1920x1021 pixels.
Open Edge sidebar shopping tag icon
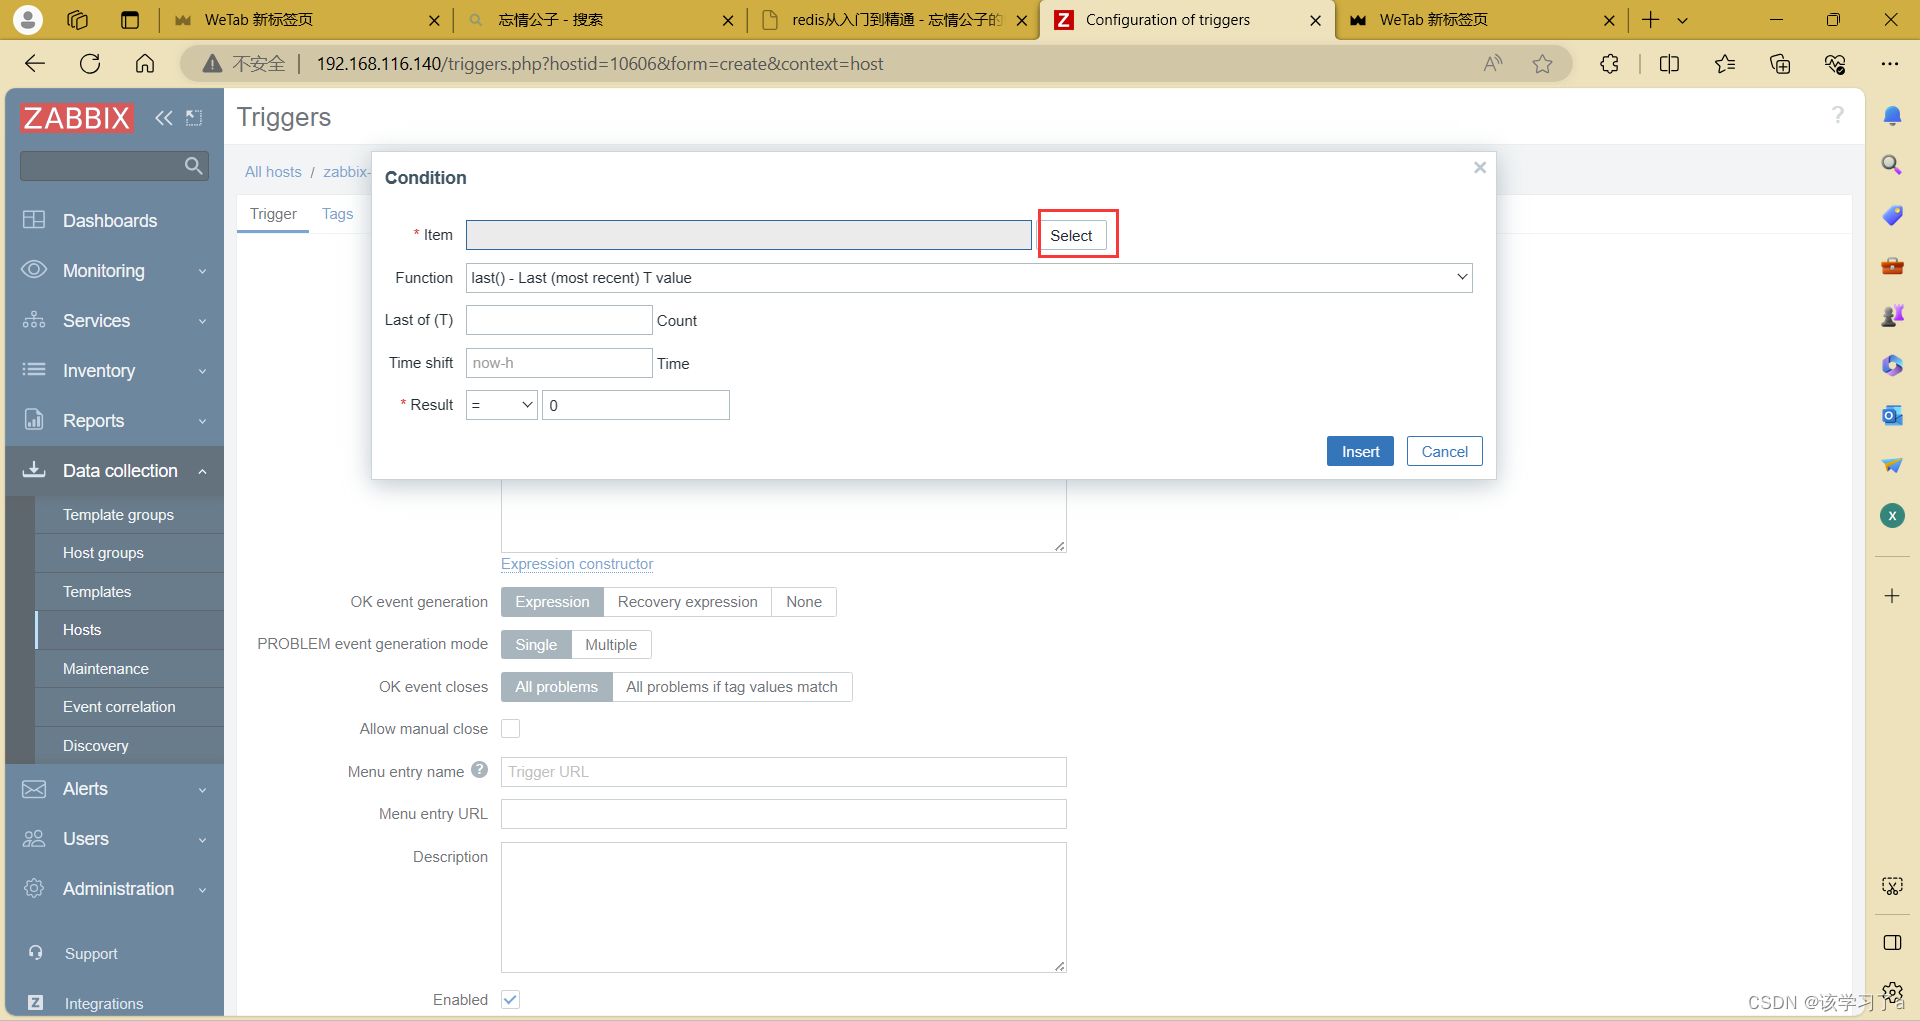[x=1892, y=215]
